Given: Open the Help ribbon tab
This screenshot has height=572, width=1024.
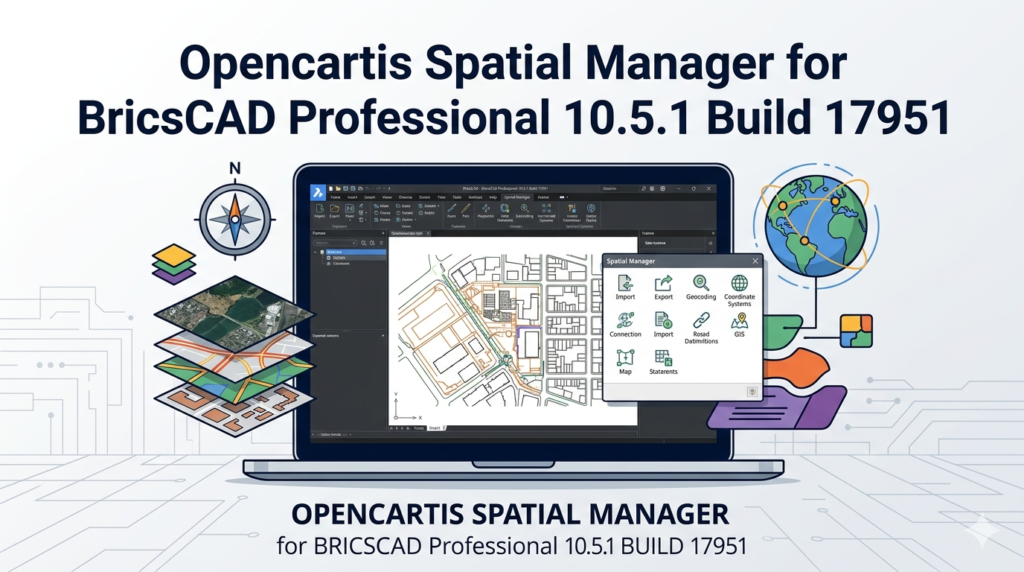Looking at the screenshot, I should tap(493, 197).
